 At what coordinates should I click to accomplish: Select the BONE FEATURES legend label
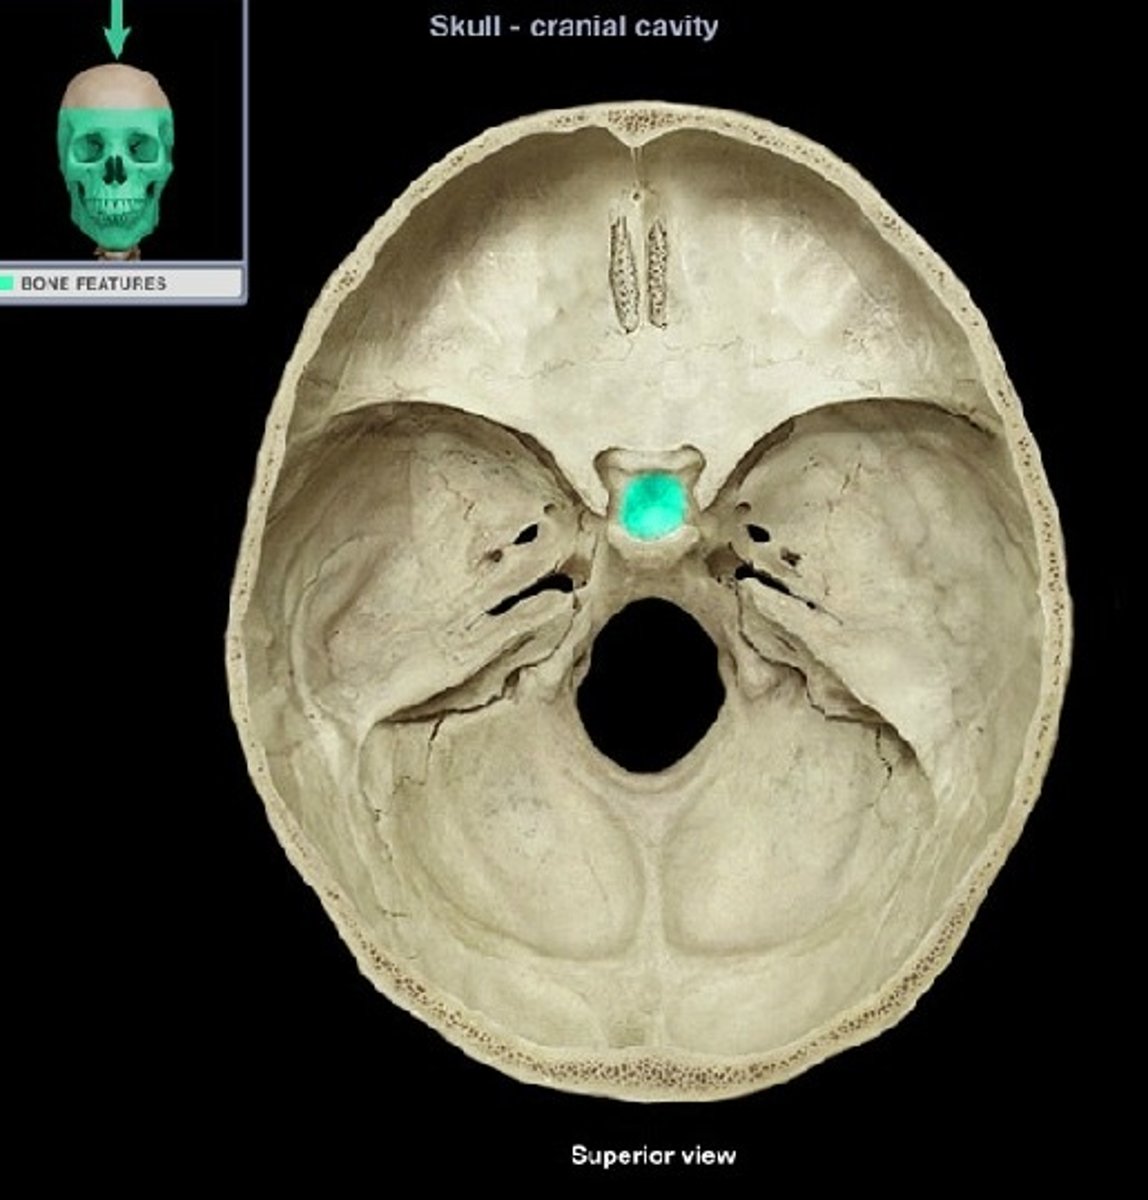[x=93, y=283]
